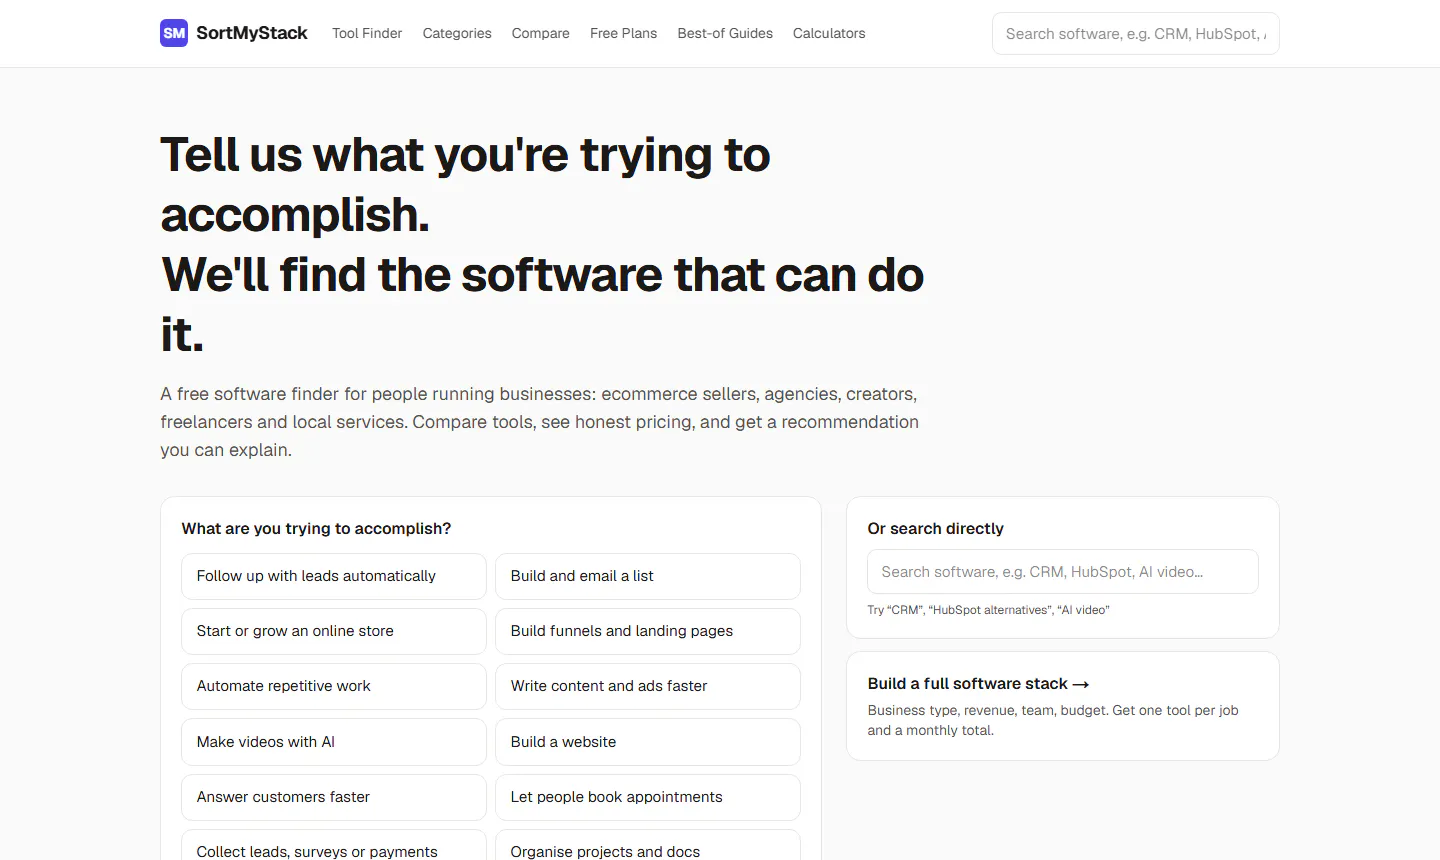Choose 'Build and email a list'
This screenshot has width=1440, height=860.
(648, 576)
